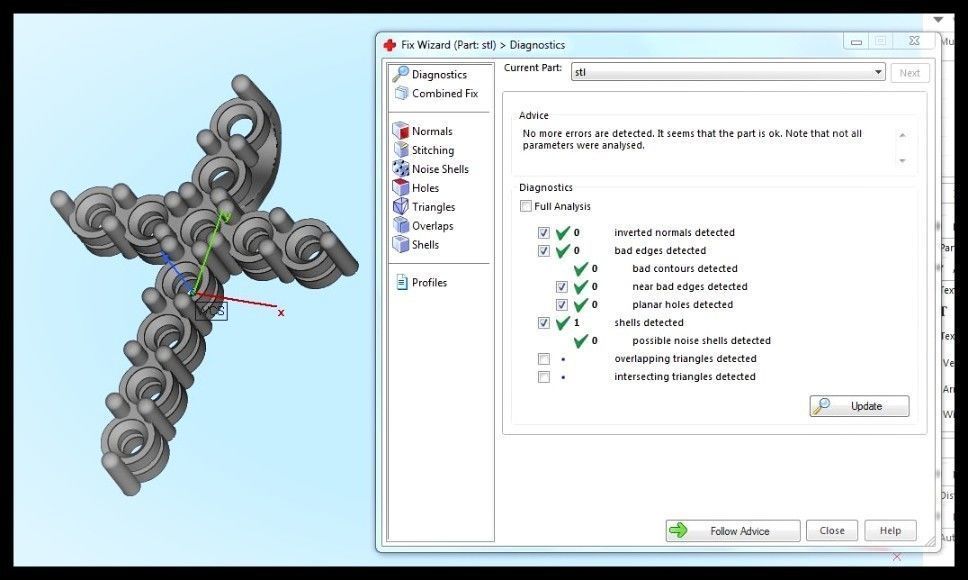Click the red cross Fix Wizard title icon
Image resolution: width=968 pixels, height=580 pixels.
tap(390, 45)
